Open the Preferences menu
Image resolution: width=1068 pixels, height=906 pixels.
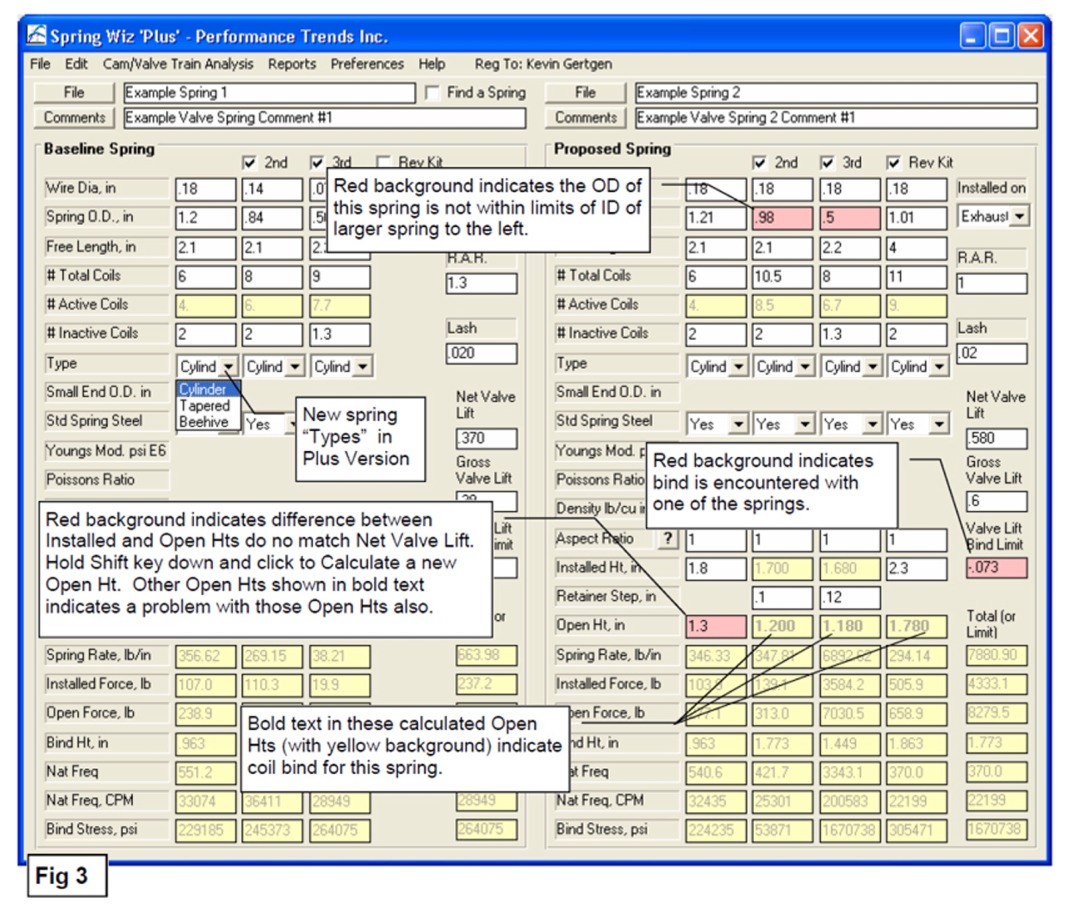(x=367, y=64)
